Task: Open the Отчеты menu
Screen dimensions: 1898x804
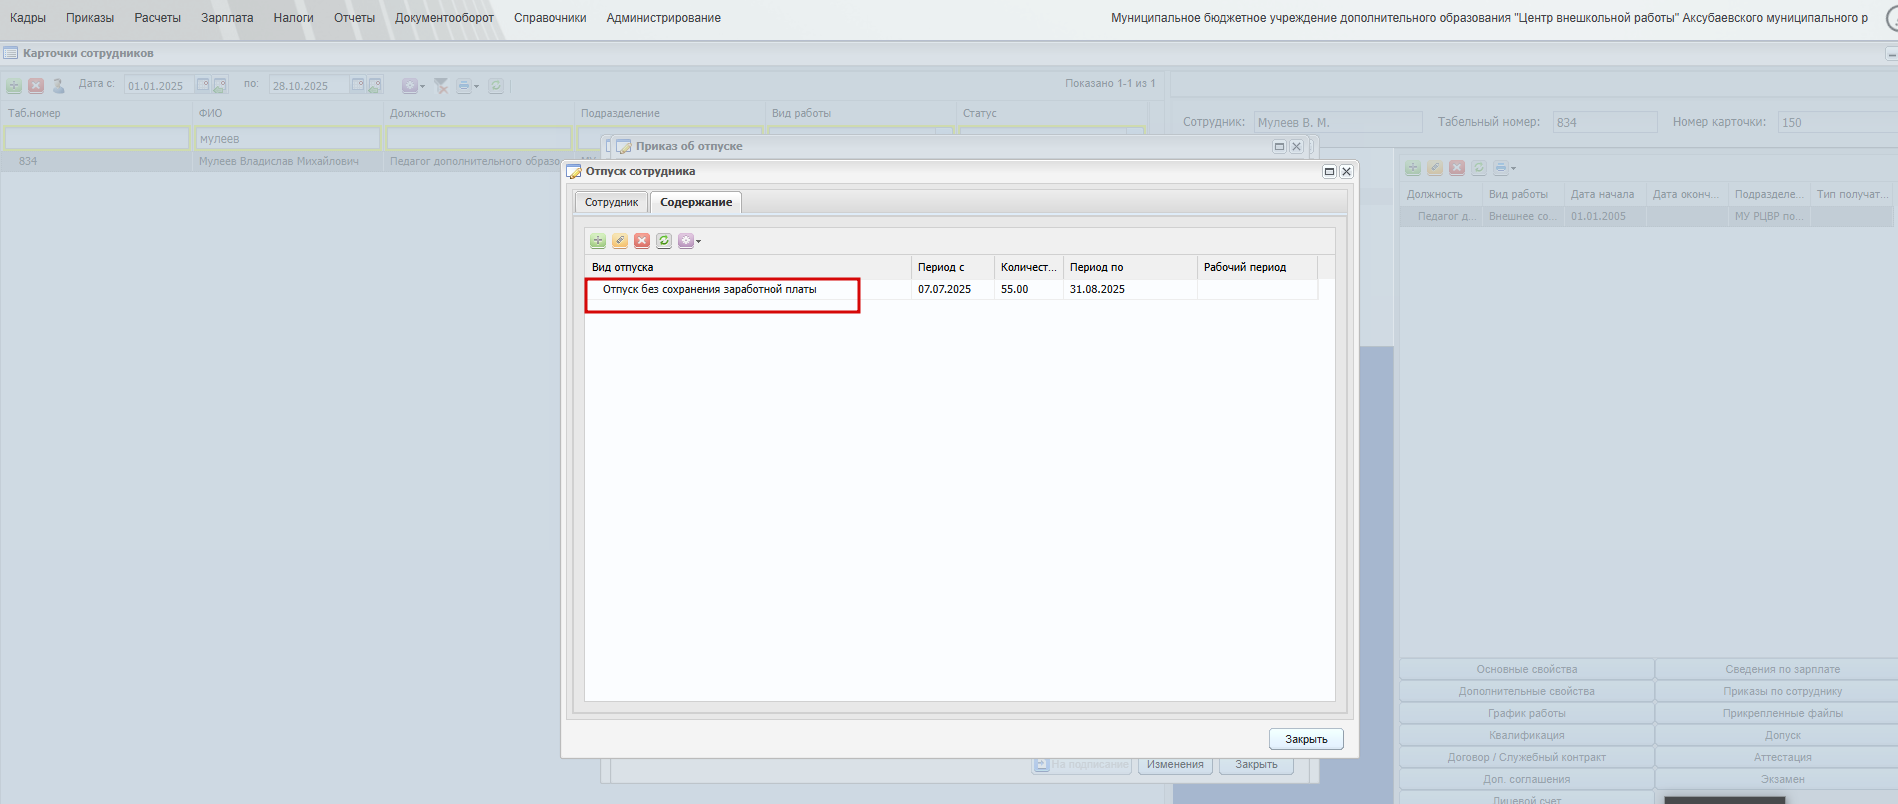Action: tap(354, 18)
